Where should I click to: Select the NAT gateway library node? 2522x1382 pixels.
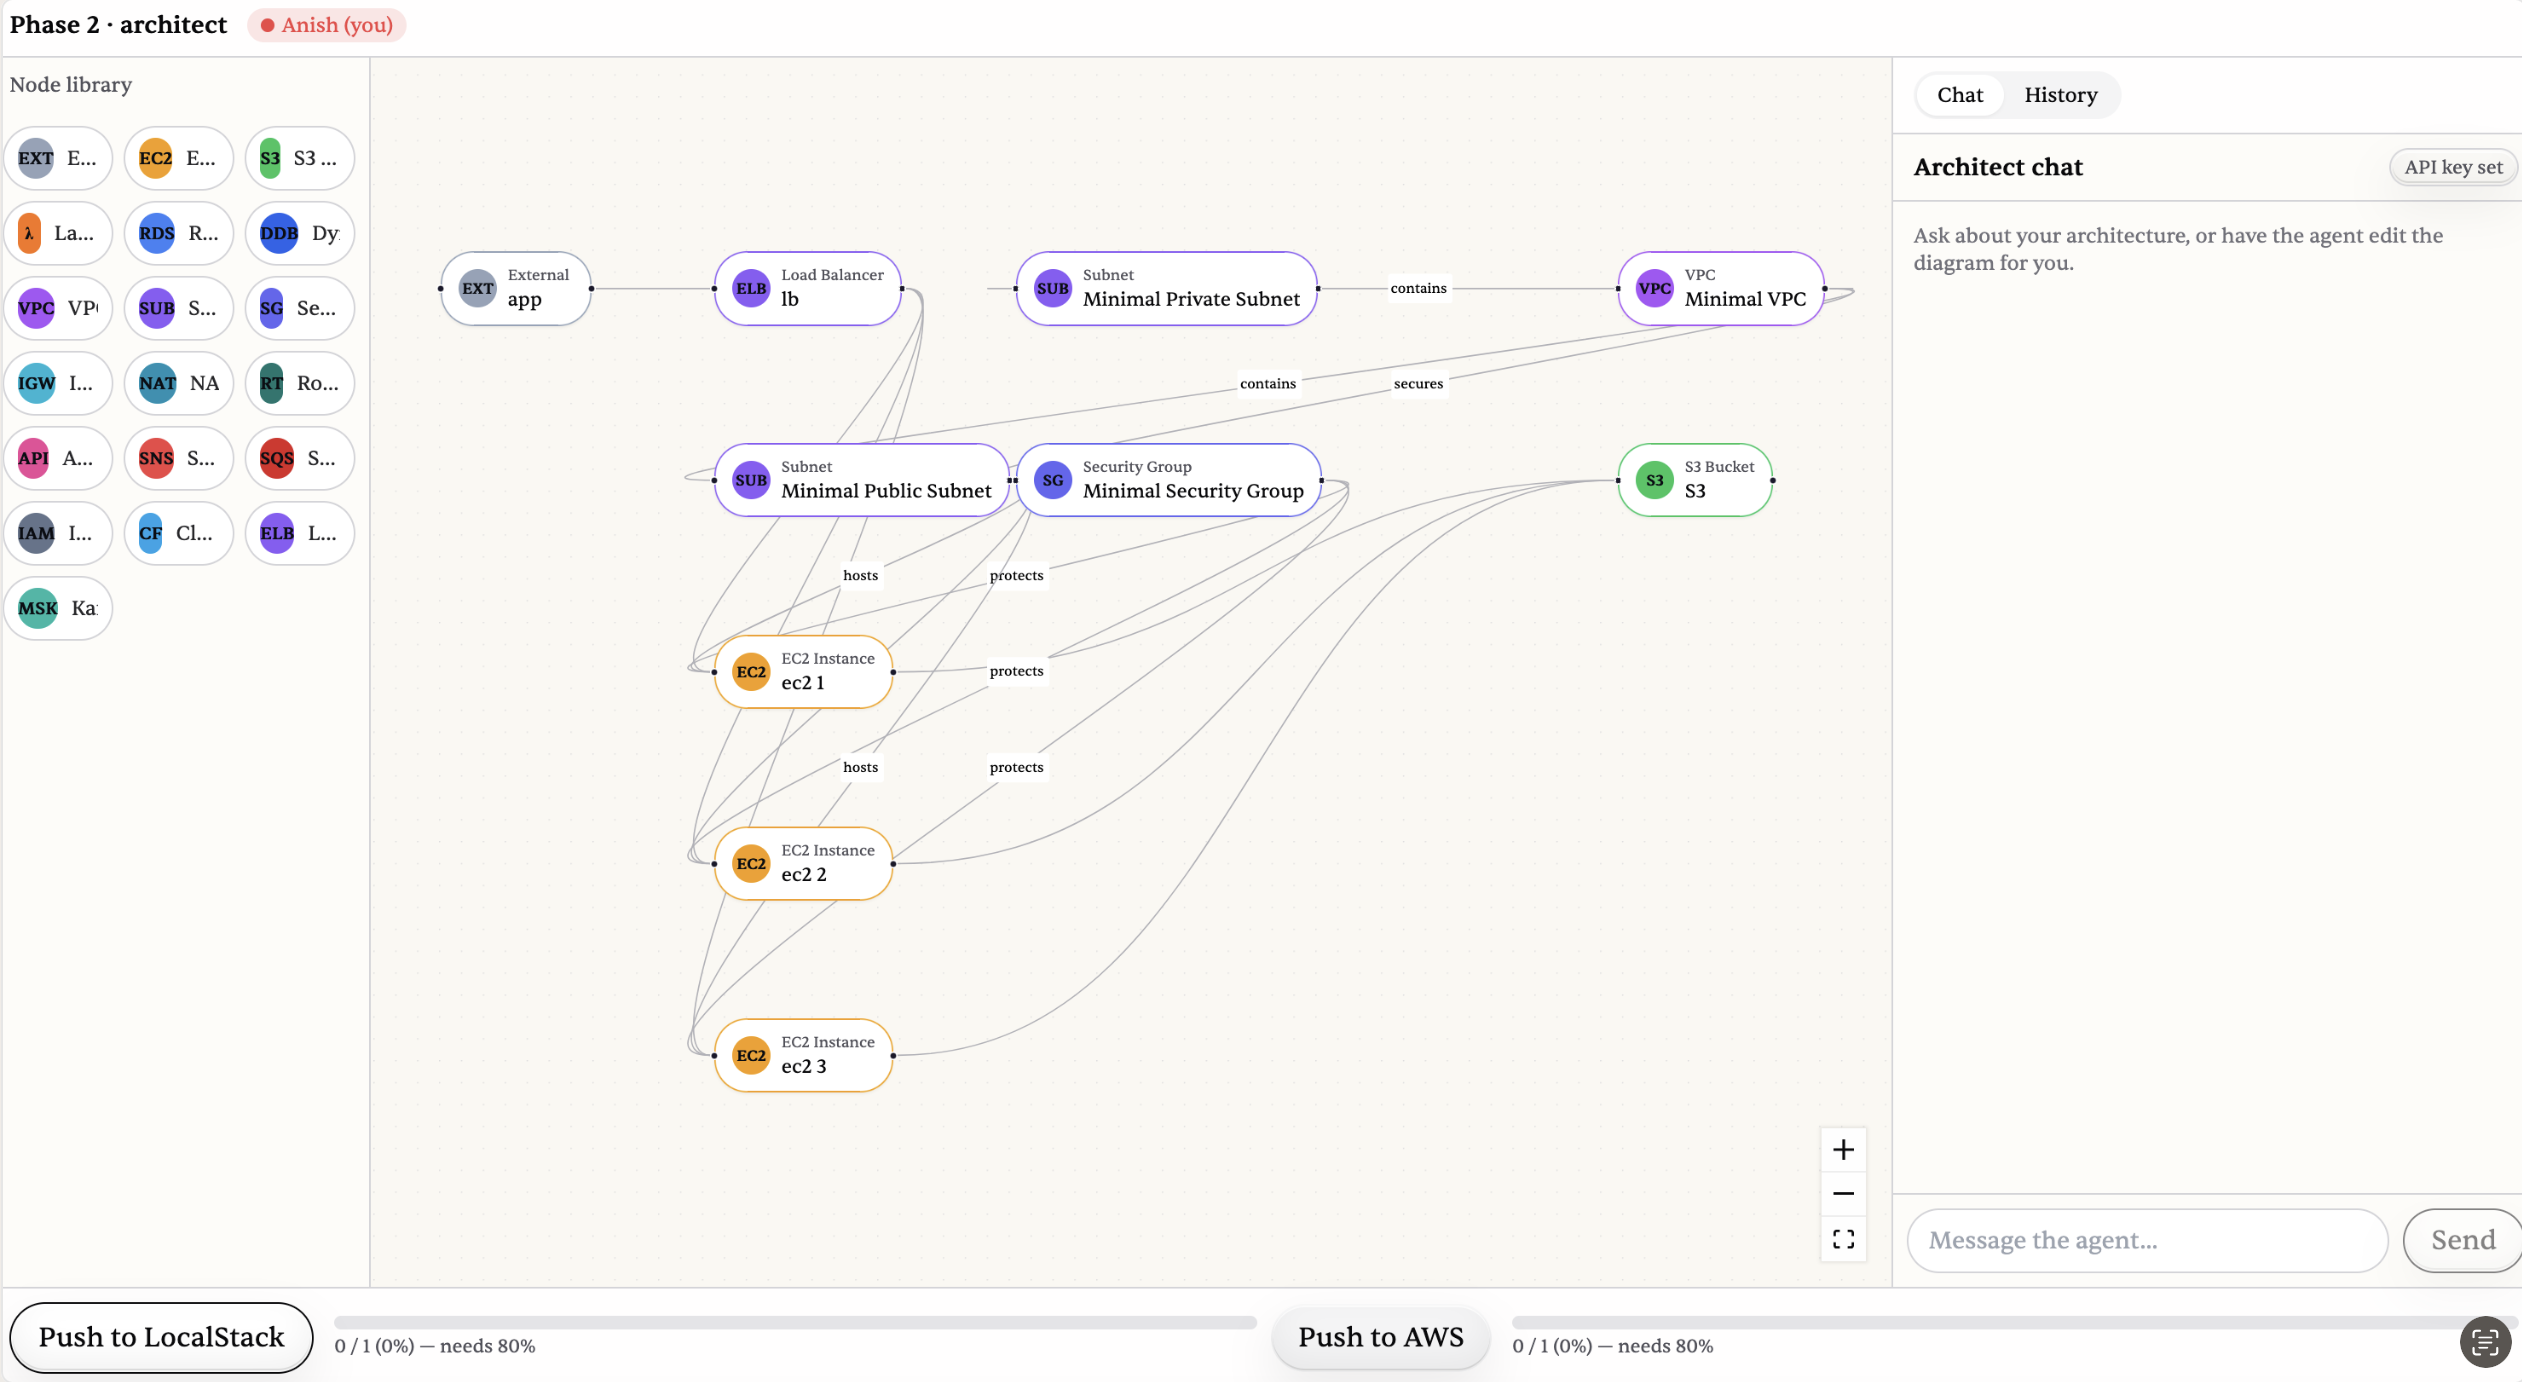click(x=178, y=383)
